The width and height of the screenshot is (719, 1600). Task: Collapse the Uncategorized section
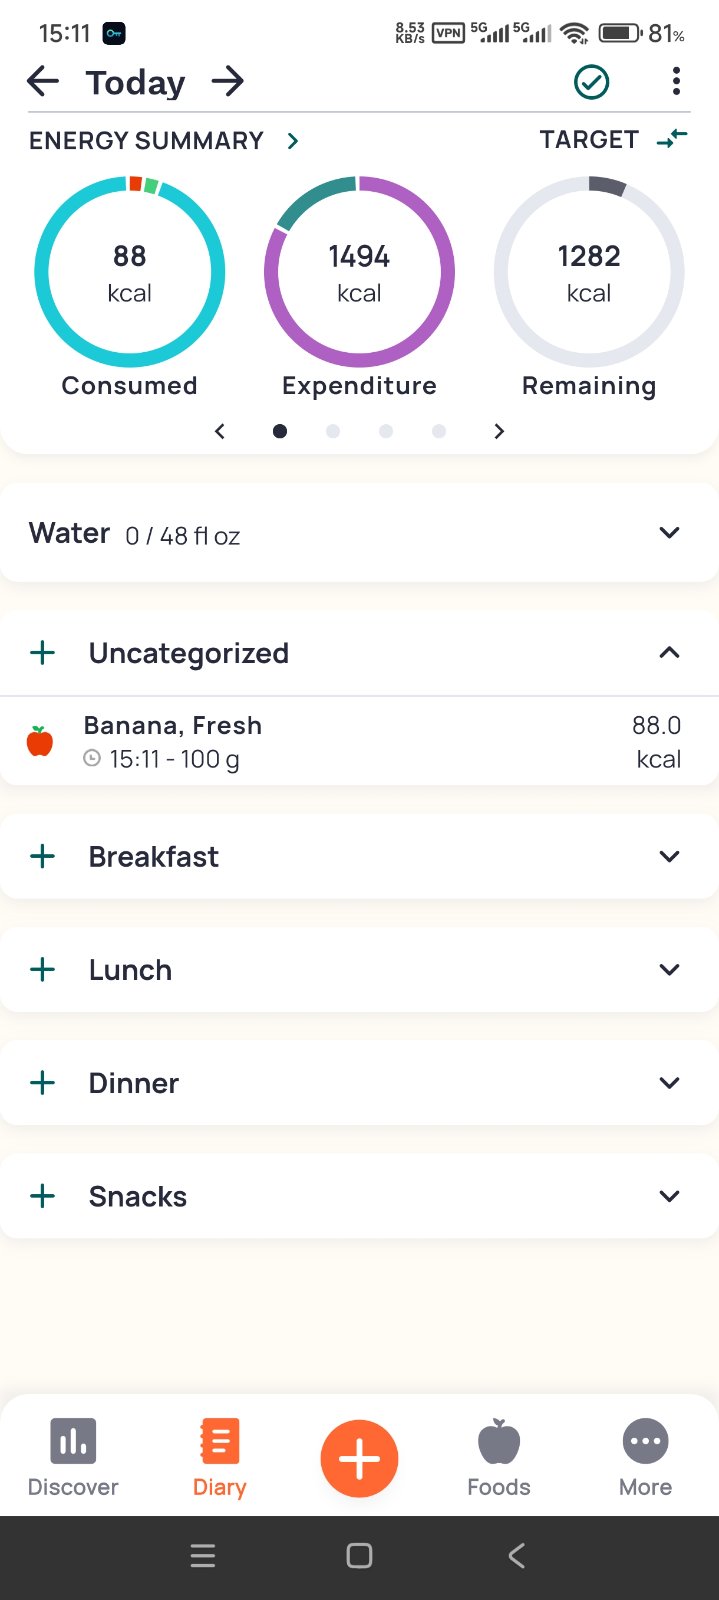(669, 653)
